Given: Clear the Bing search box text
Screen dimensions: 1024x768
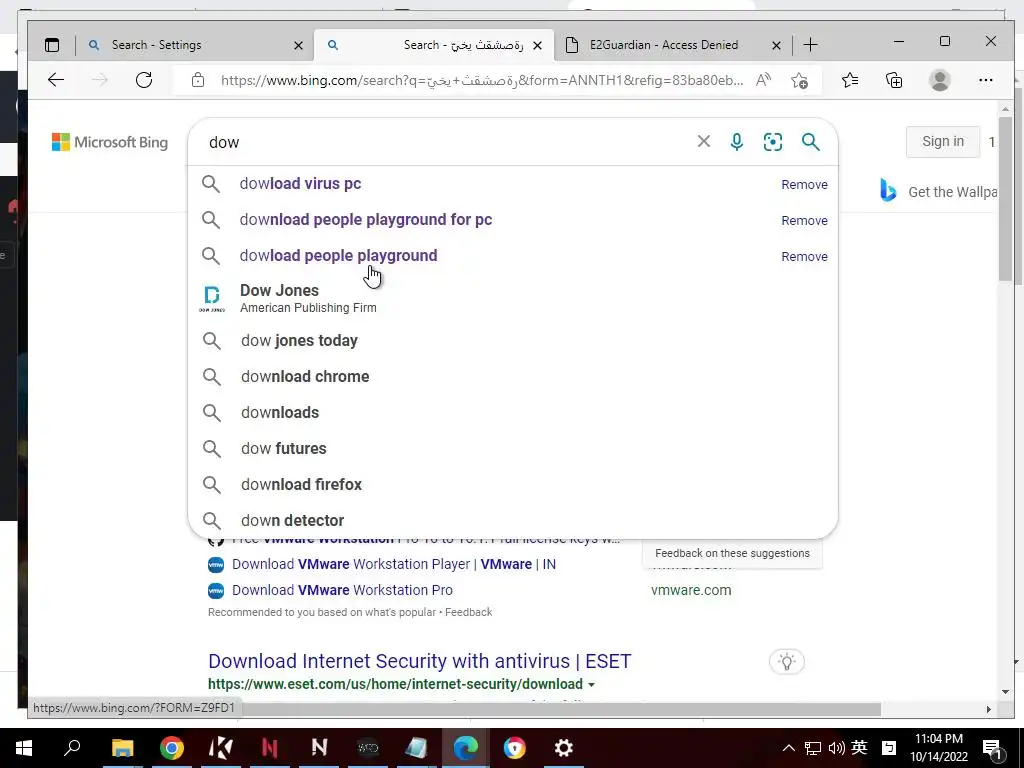Looking at the screenshot, I should (x=703, y=142).
